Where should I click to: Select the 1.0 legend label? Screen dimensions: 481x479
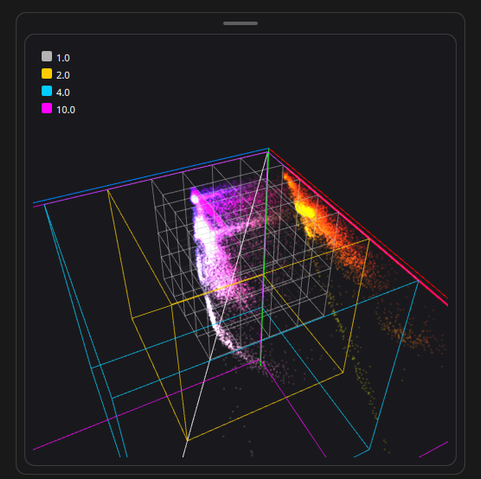click(63, 58)
